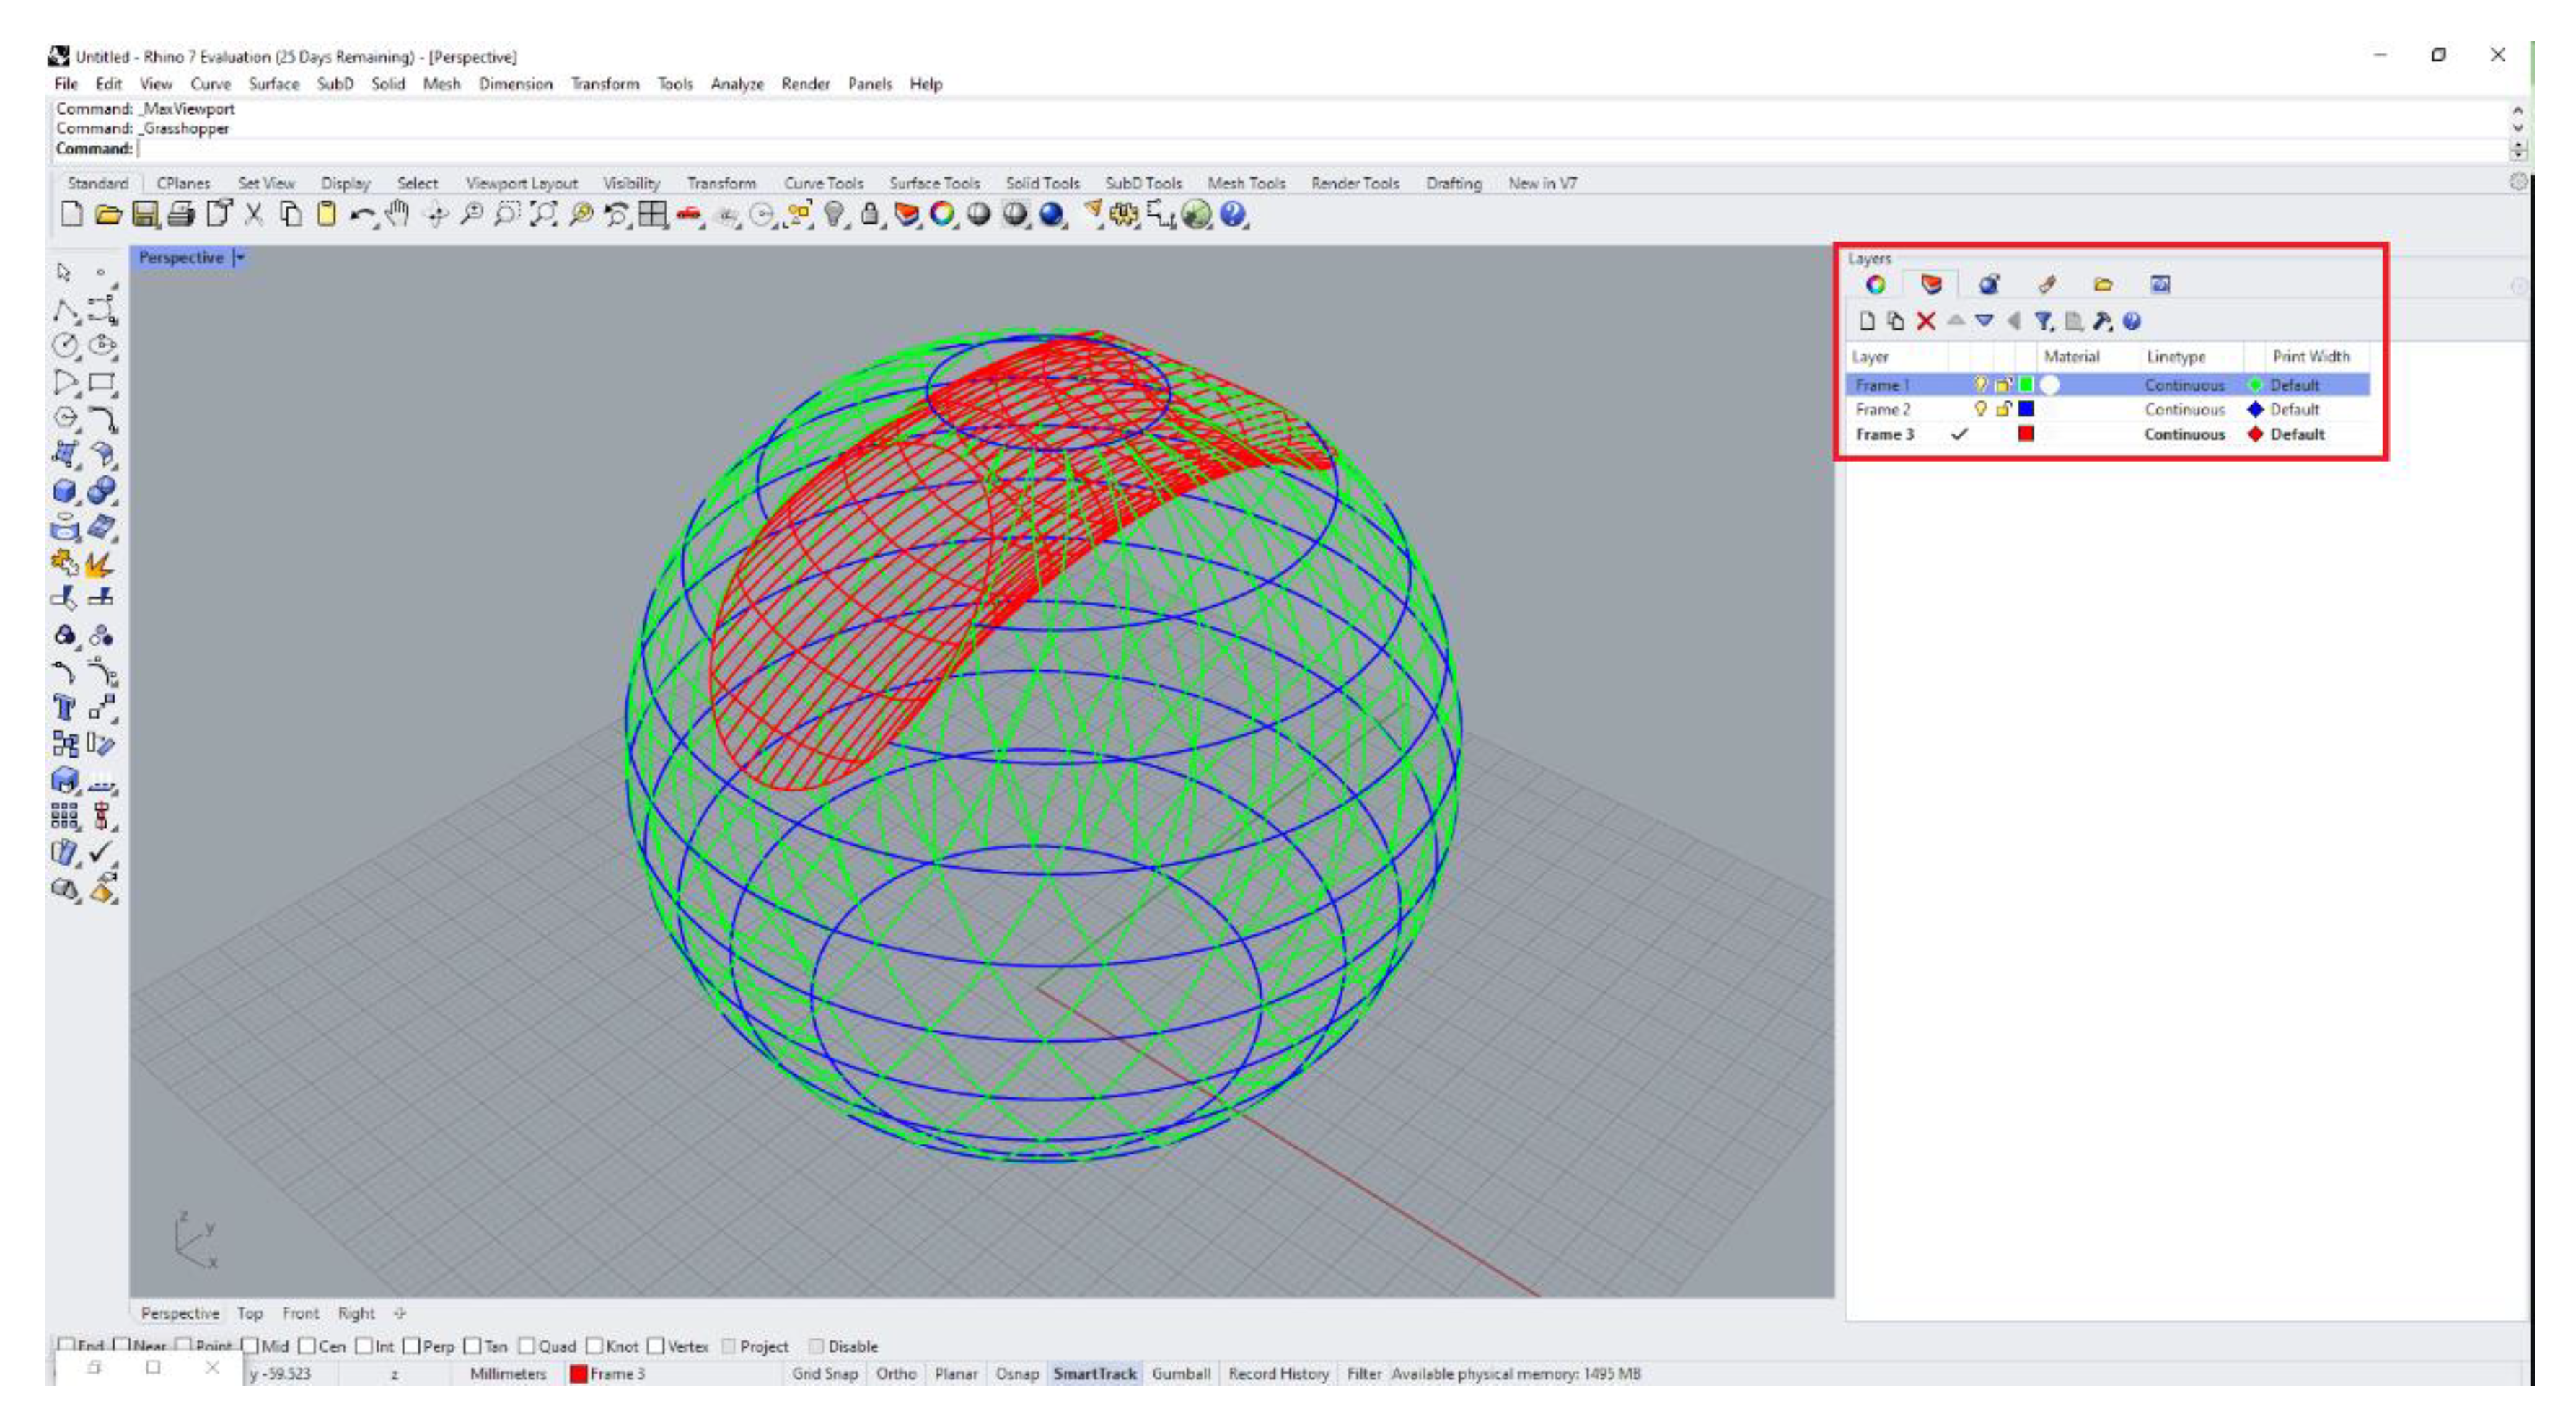Lock the Frame 1 layer

[2003, 385]
